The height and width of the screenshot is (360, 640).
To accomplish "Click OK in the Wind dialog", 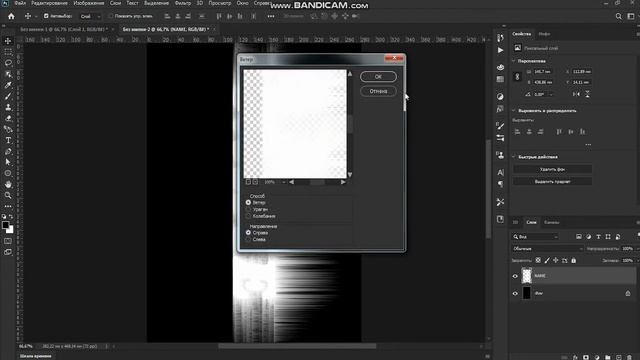I will point(378,77).
